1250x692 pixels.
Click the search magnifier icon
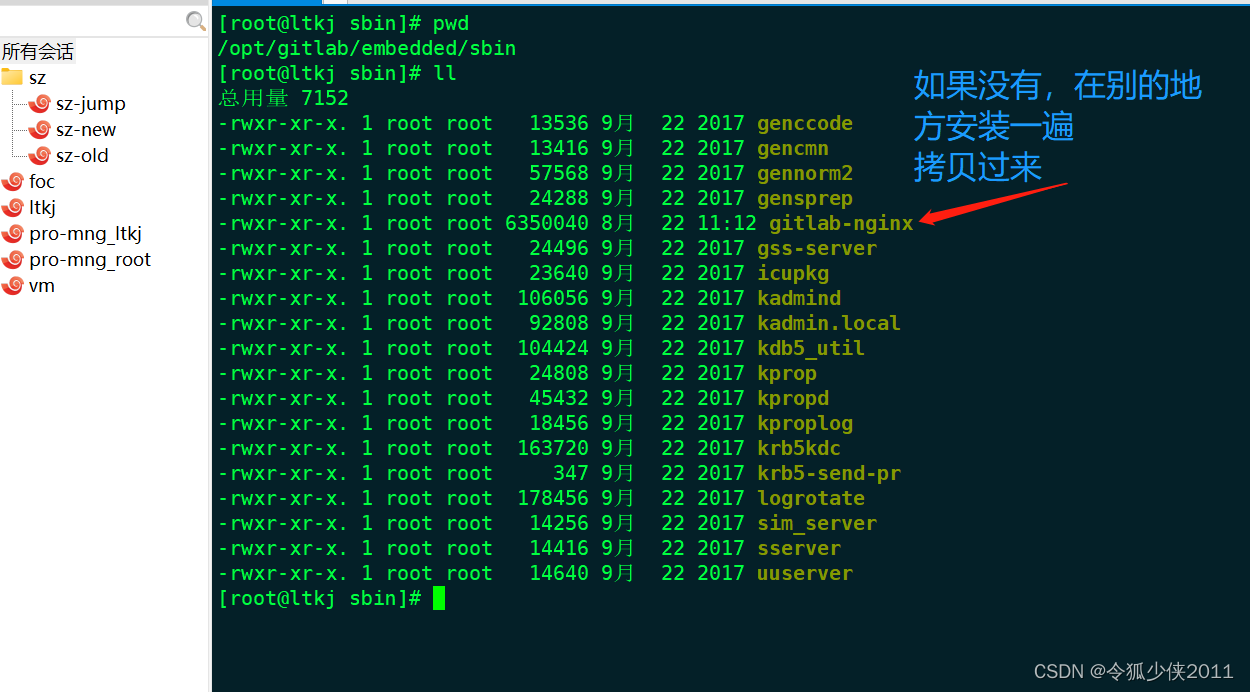(195, 19)
